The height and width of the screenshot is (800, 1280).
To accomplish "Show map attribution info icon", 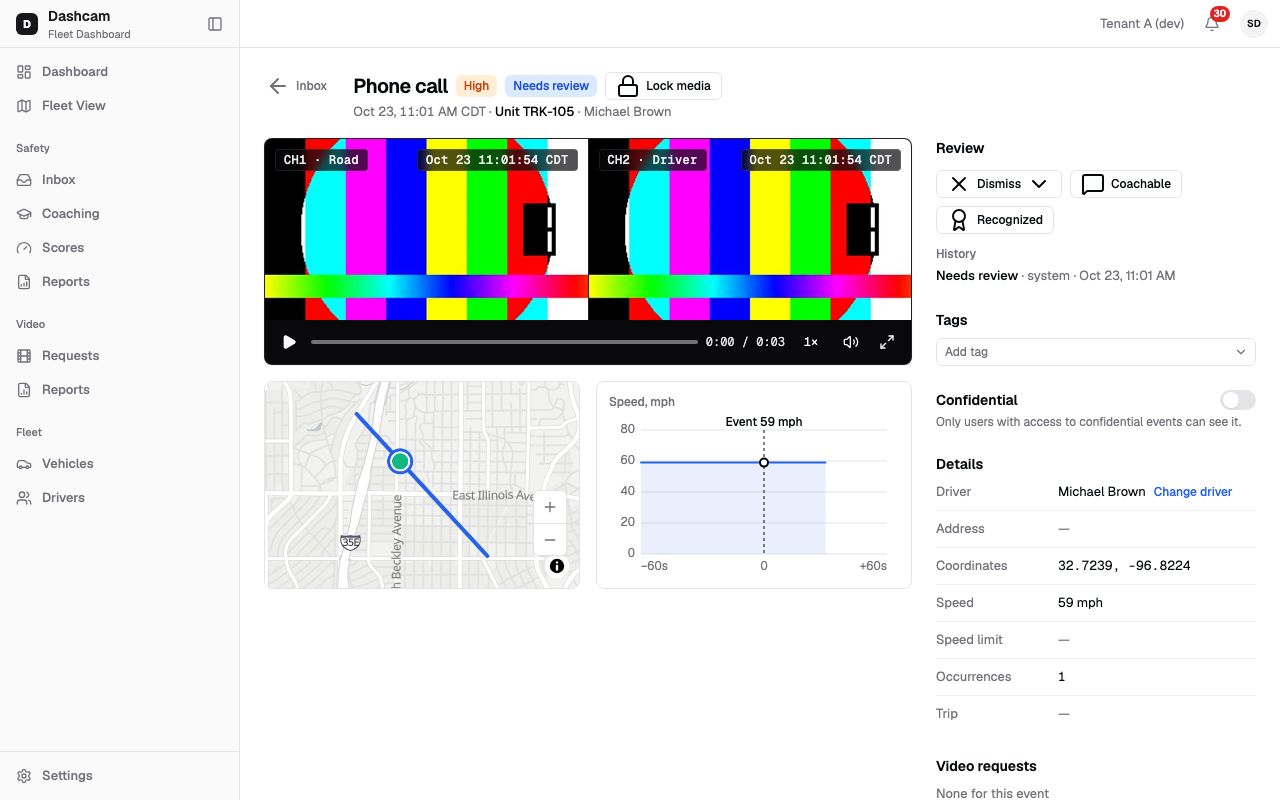I will pos(557,566).
